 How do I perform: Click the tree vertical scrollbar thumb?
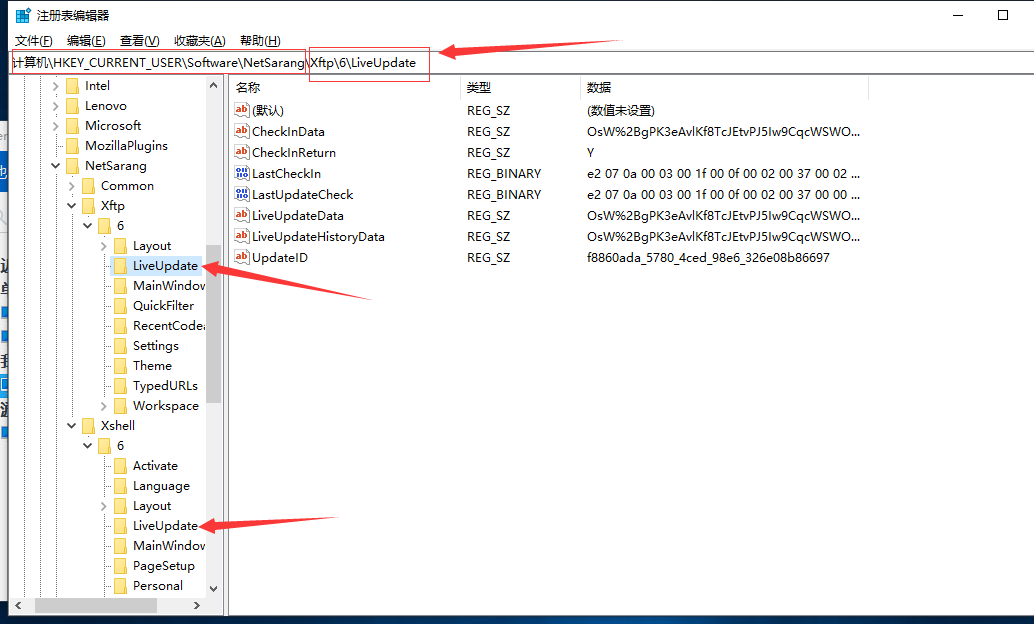point(213,324)
